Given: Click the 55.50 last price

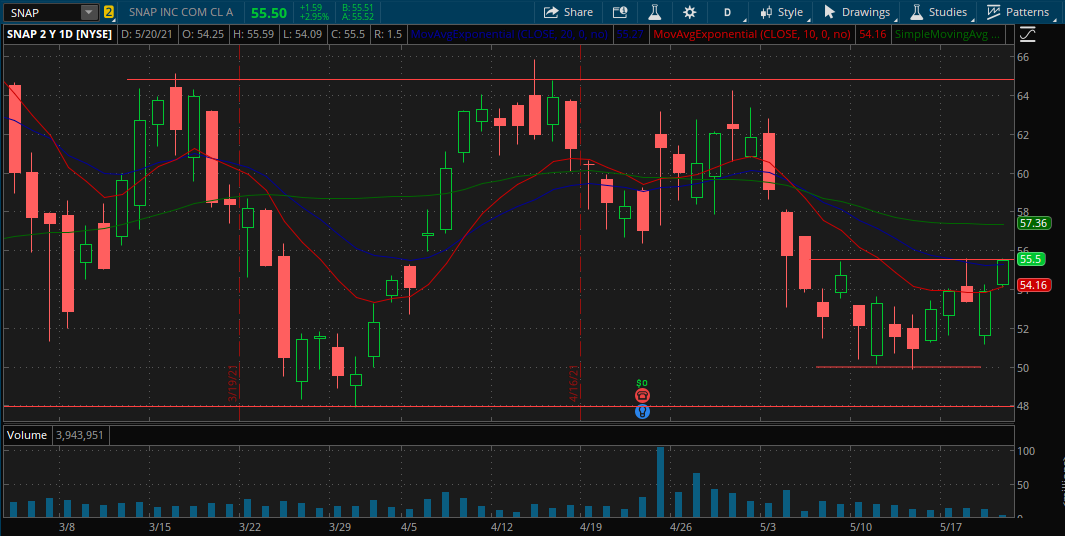Looking at the screenshot, I should click(x=268, y=12).
